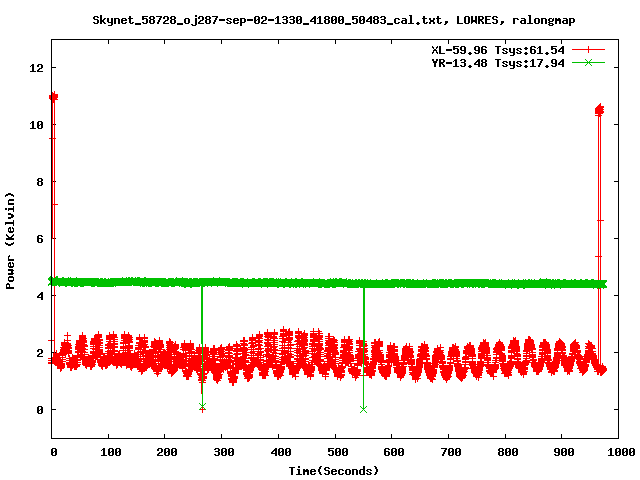Screen dimensions: 640x480
Task: Click the y-axis tick label 6
Action: (40, 239)
